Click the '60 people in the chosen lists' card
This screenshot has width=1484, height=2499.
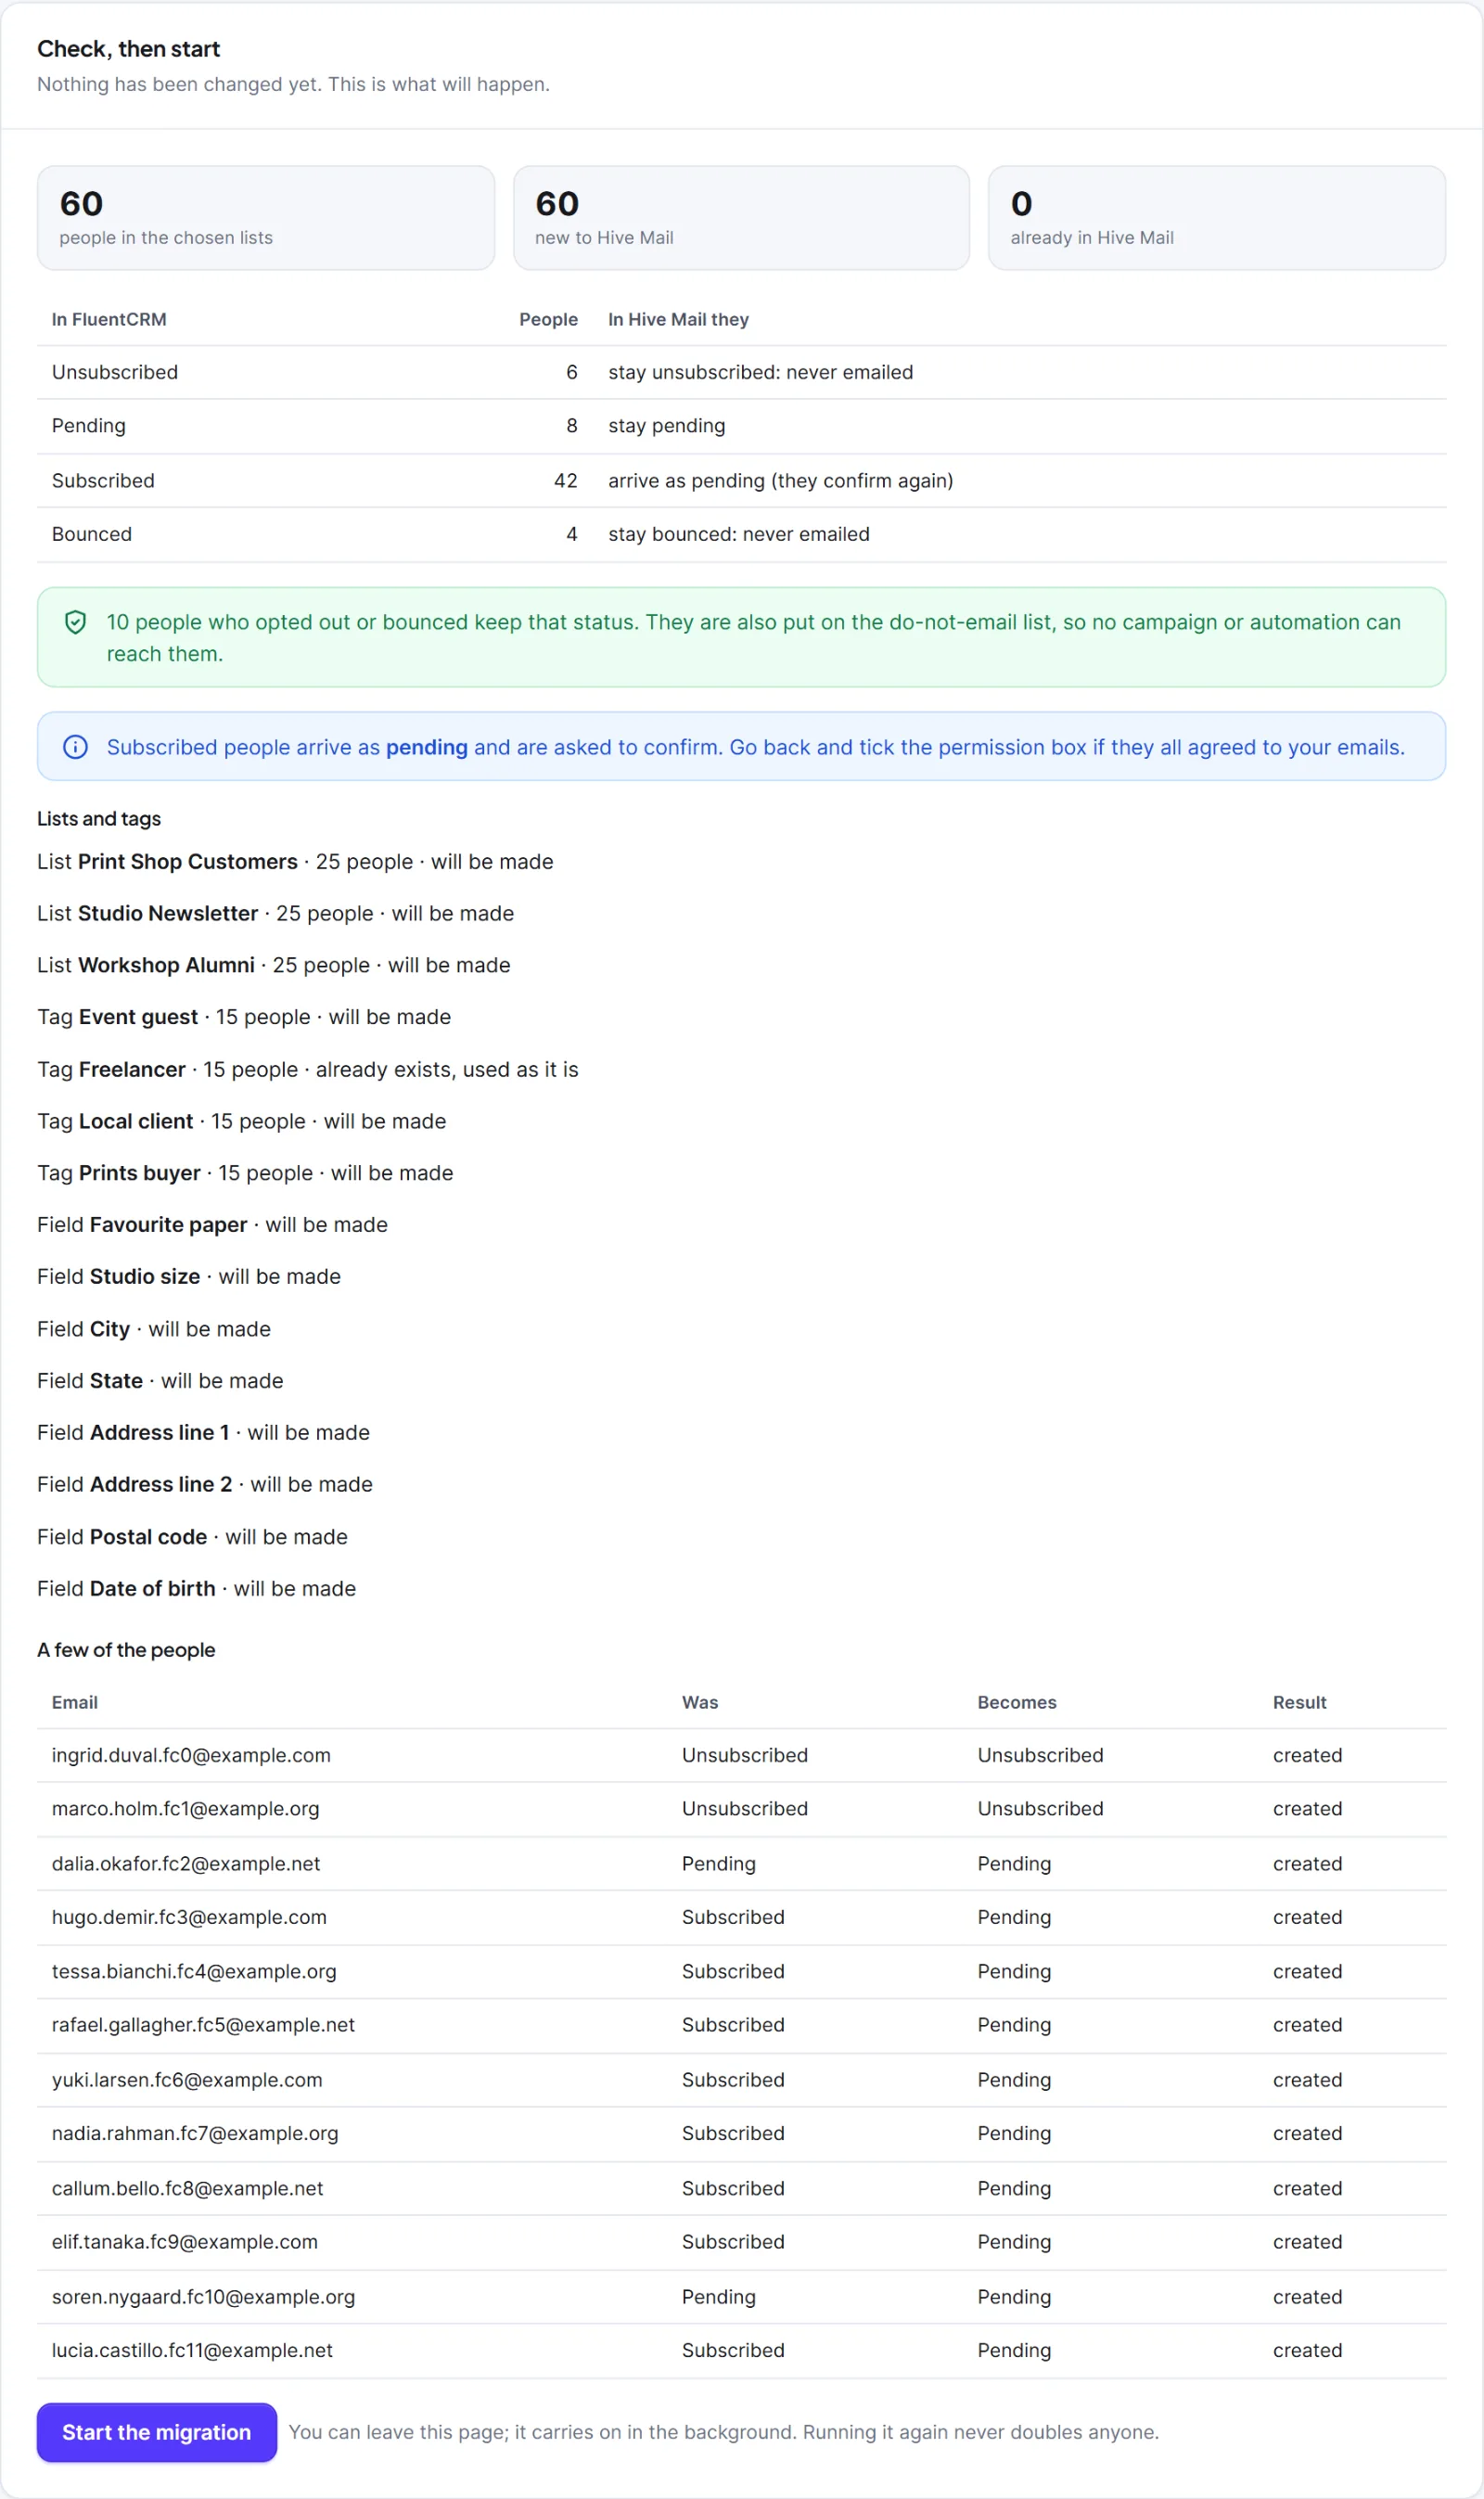point(266,218)
